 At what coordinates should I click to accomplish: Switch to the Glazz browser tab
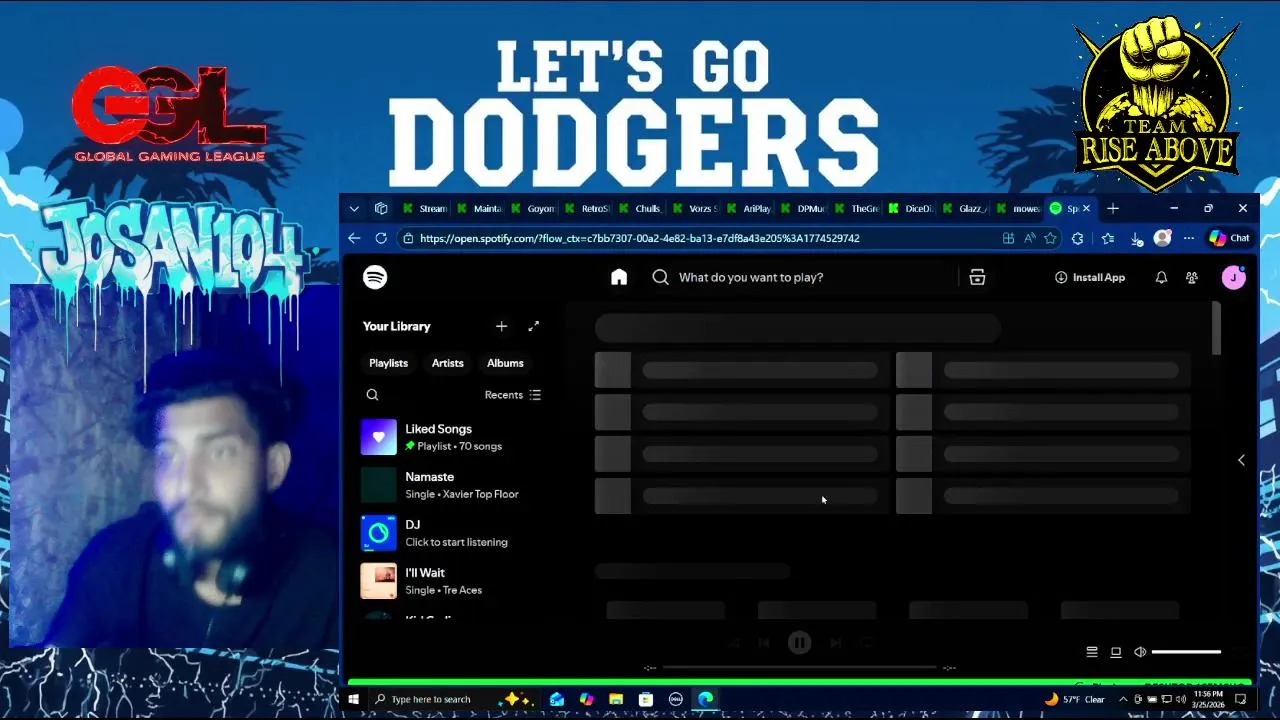[965, 208]
